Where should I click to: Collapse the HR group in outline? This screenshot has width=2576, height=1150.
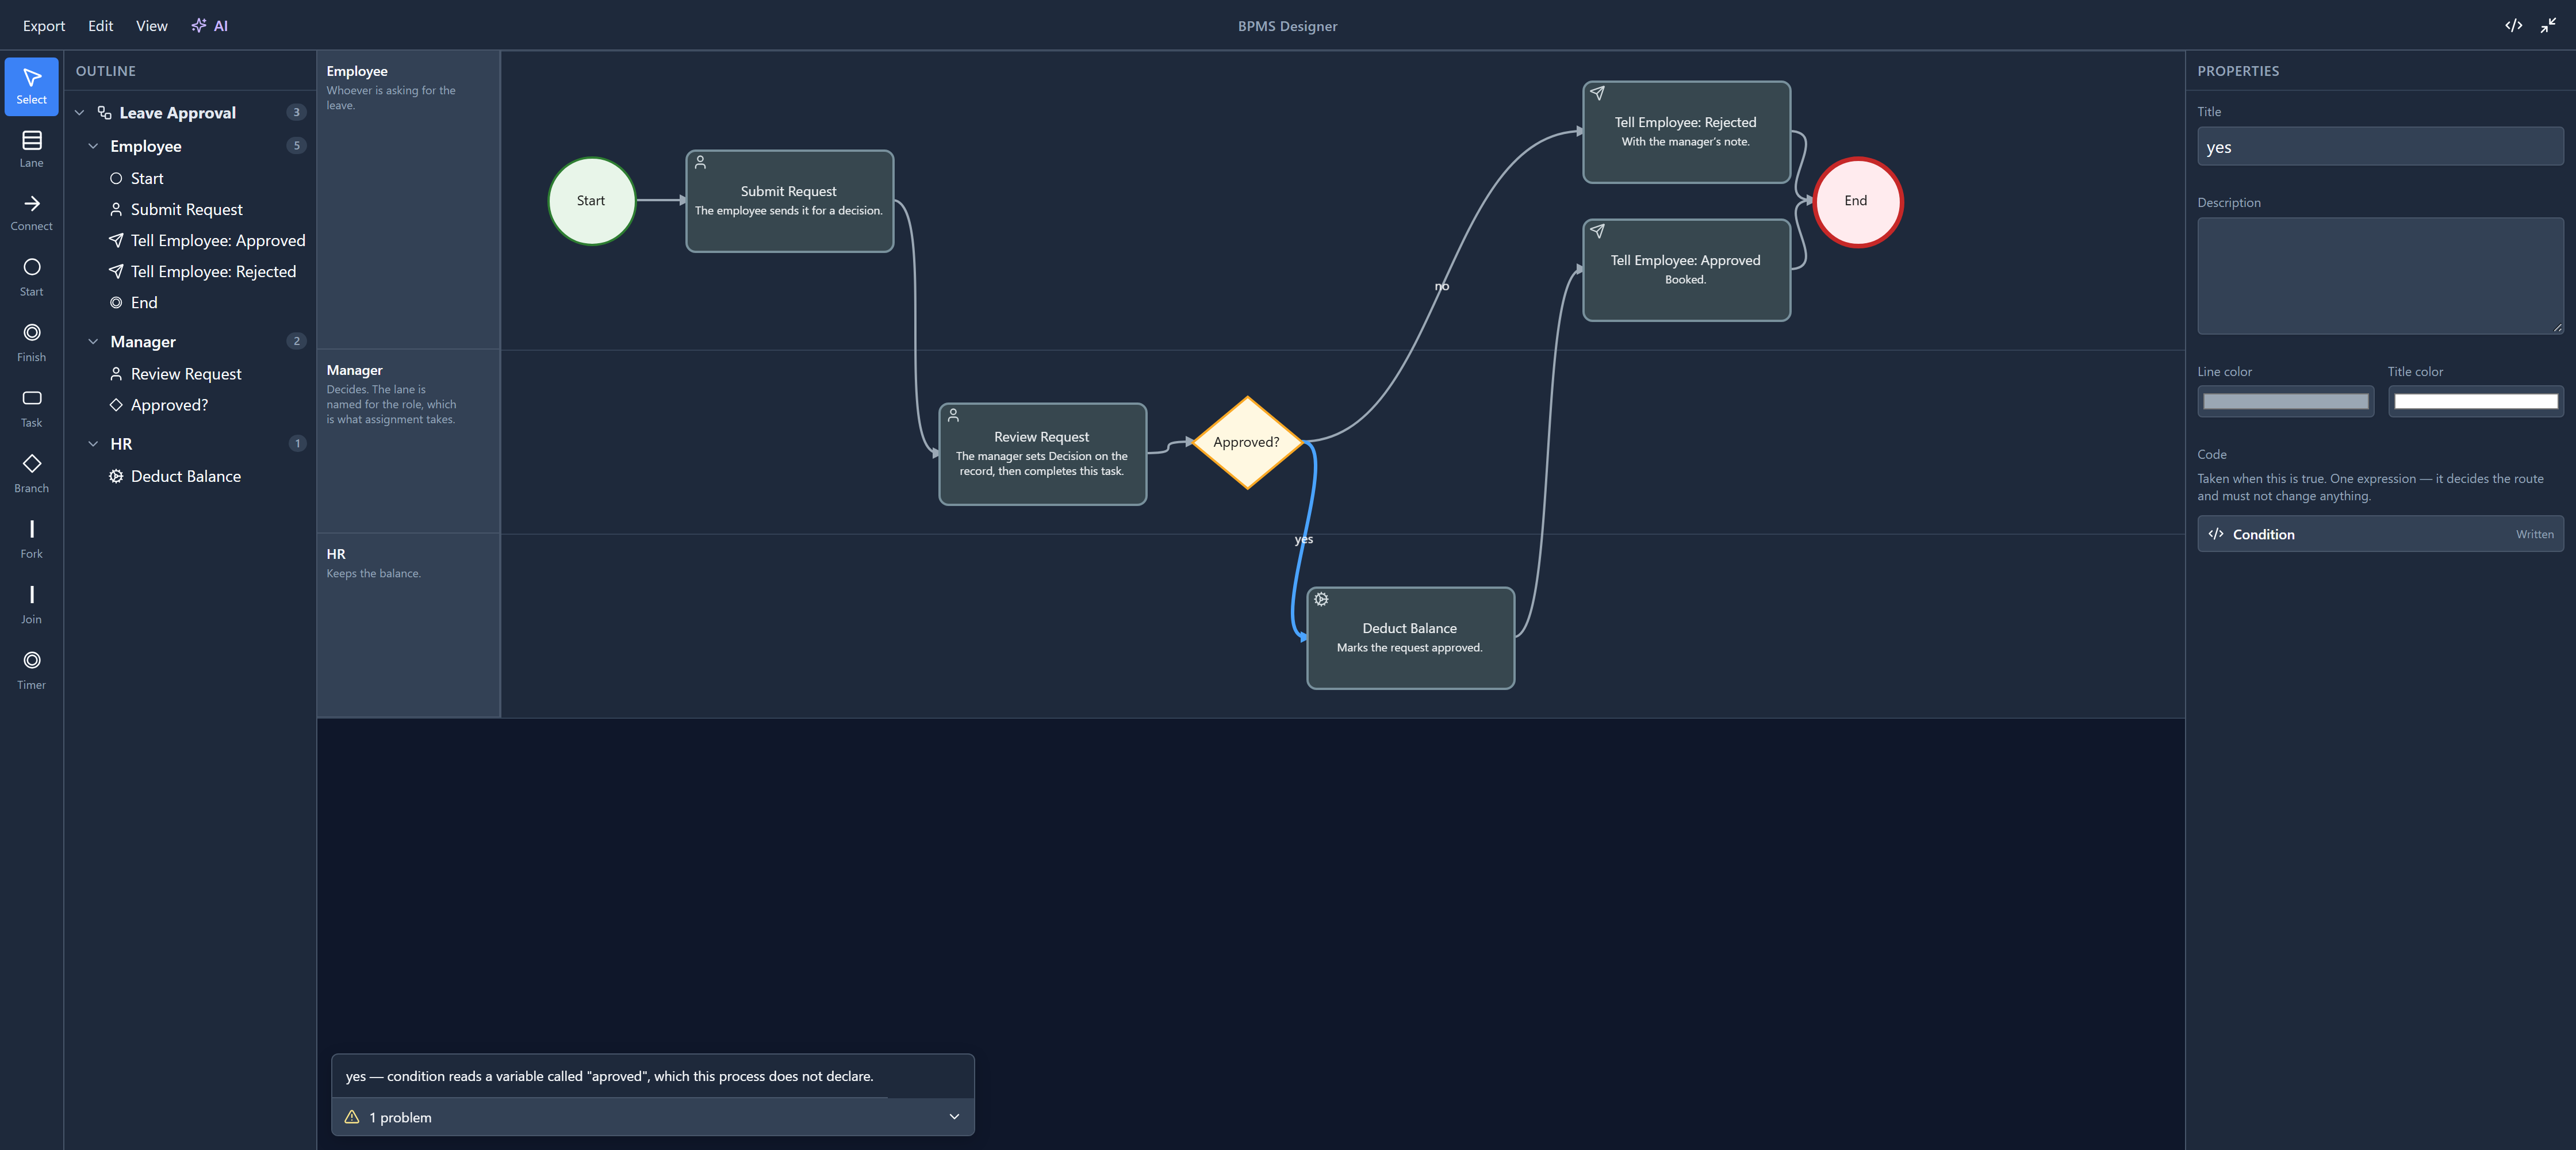(x=93, y=444)
